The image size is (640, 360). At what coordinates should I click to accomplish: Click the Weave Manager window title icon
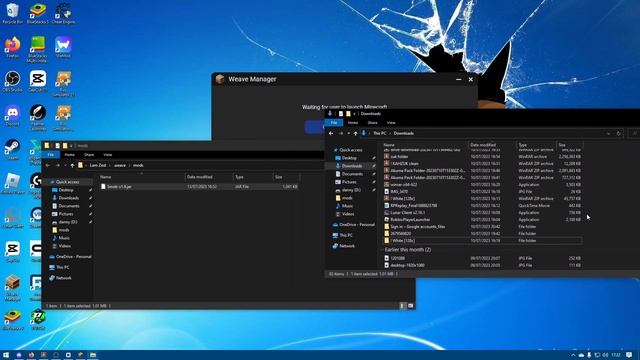[220, 79]
